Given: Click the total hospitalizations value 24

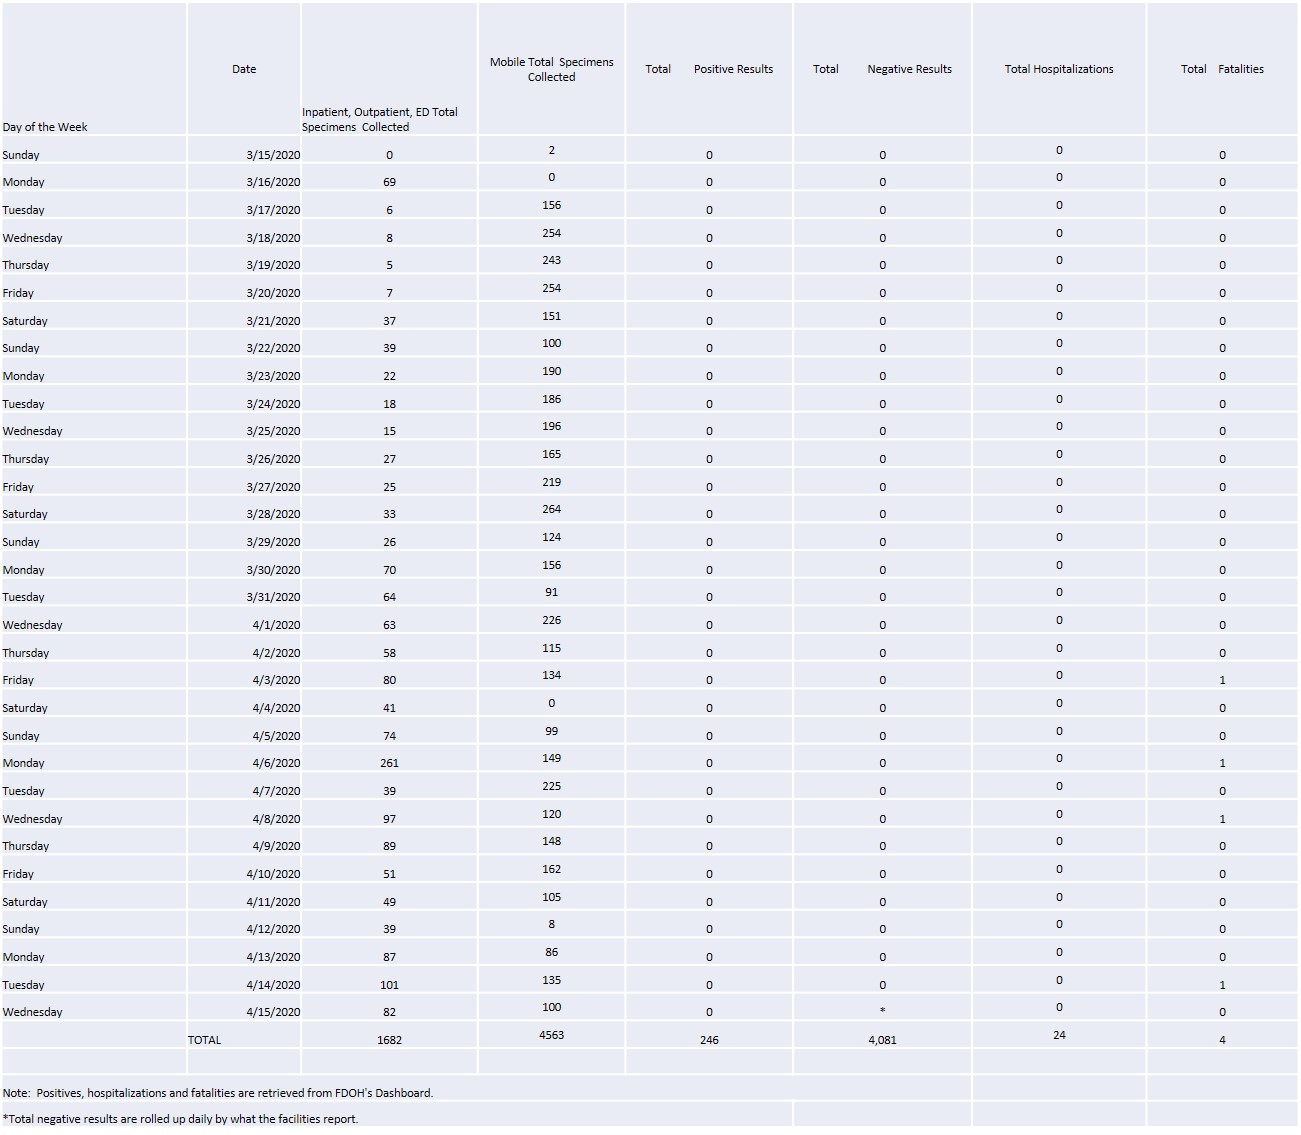Looking at the screenshot, I should 1059,1036.
